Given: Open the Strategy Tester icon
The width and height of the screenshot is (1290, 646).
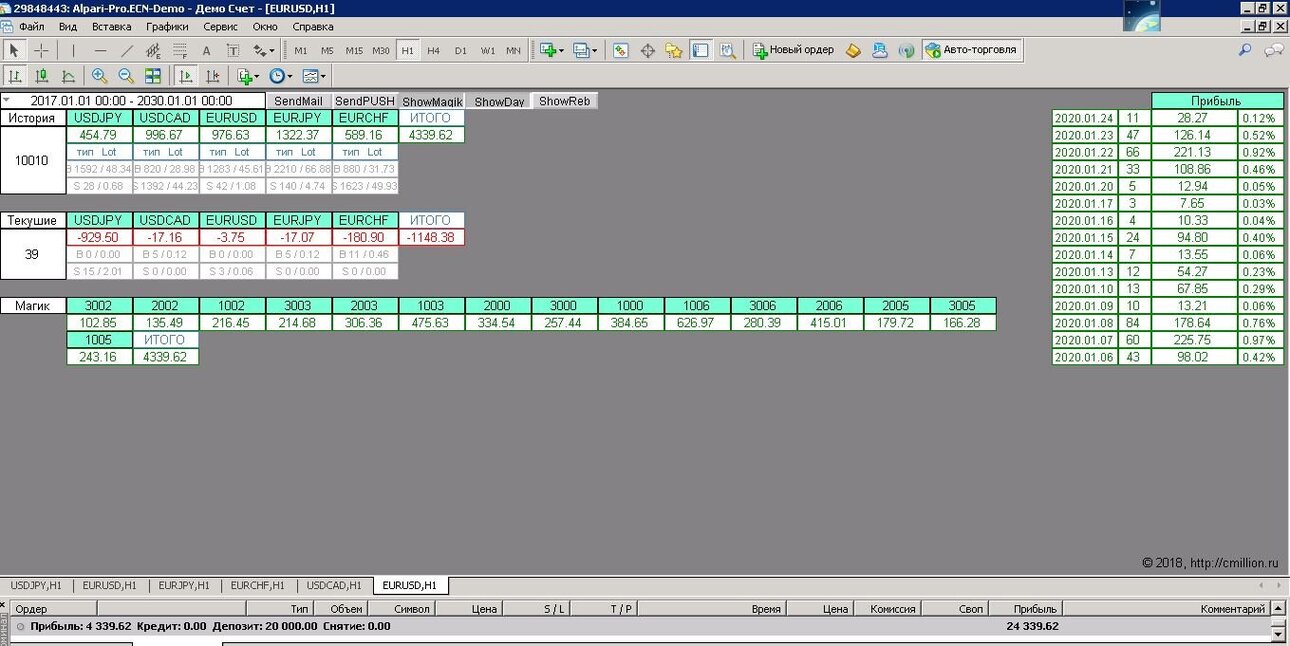Looking at the screenshot, I should [x=727, y=50].
